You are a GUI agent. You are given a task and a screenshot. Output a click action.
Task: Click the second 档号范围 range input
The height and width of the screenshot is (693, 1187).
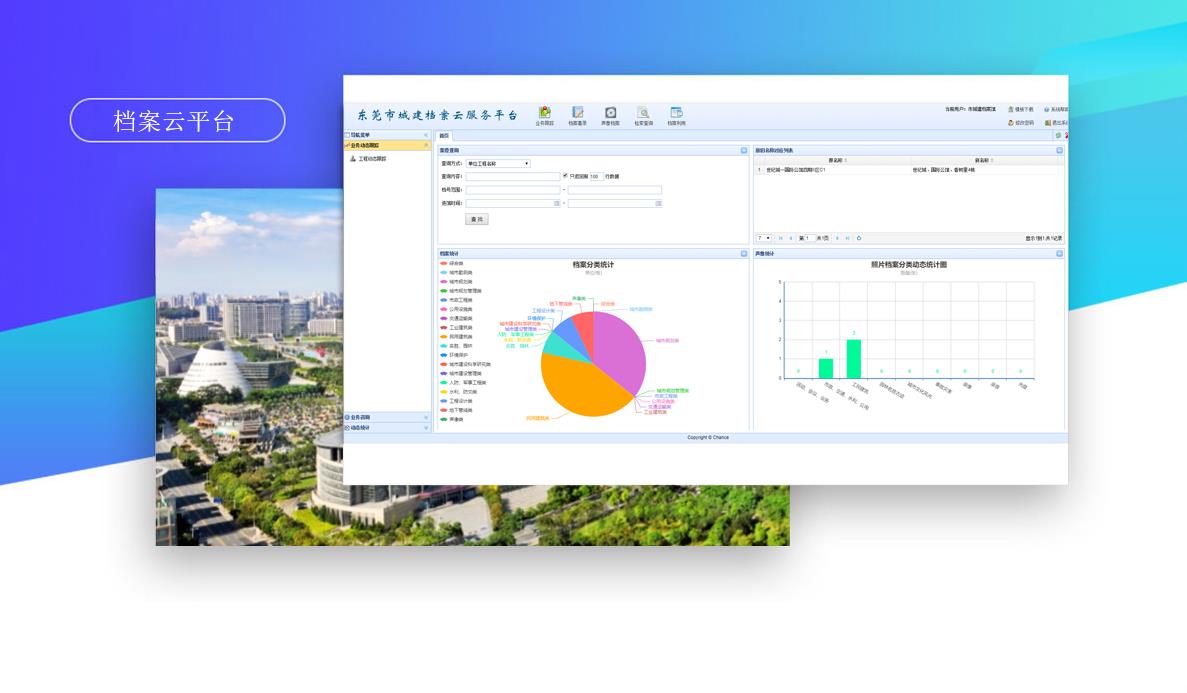615,190
